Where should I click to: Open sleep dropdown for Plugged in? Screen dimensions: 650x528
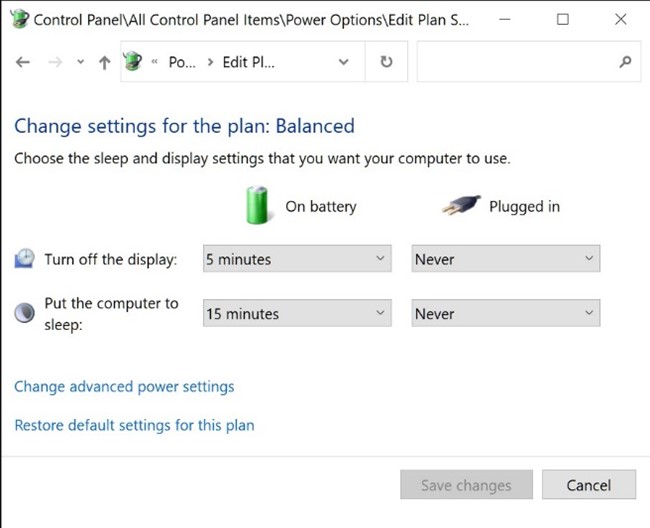point(506,313)
